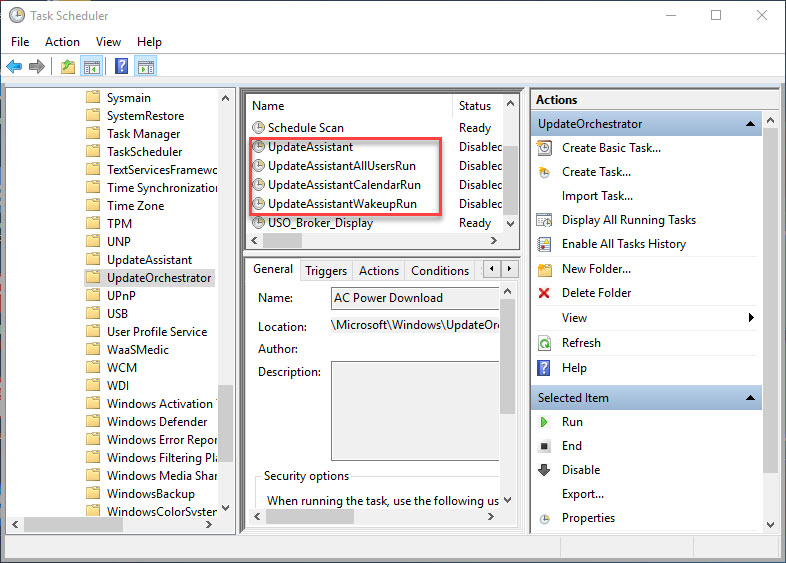Open the Action menu
This screenshot has height=563, width=786.
point(62,42)
